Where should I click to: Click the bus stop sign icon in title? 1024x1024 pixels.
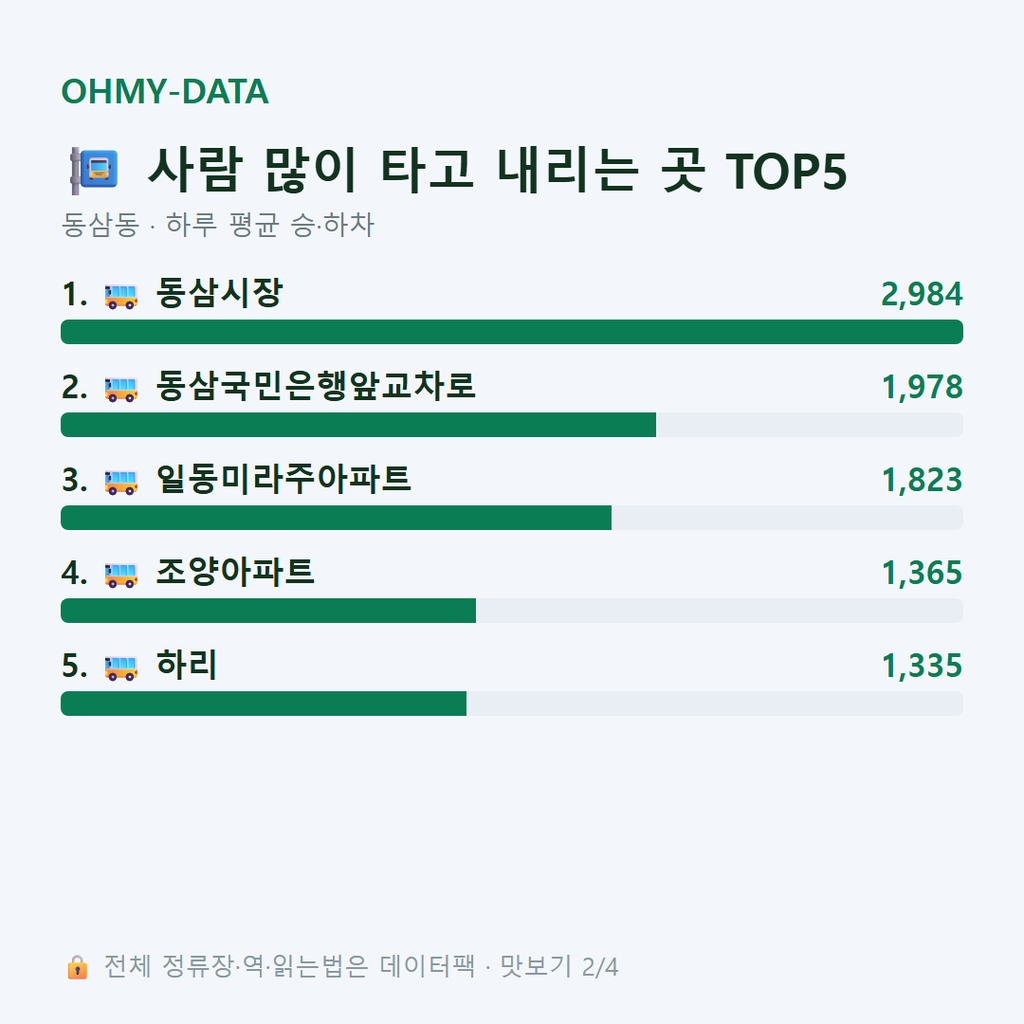coord(94,170)
